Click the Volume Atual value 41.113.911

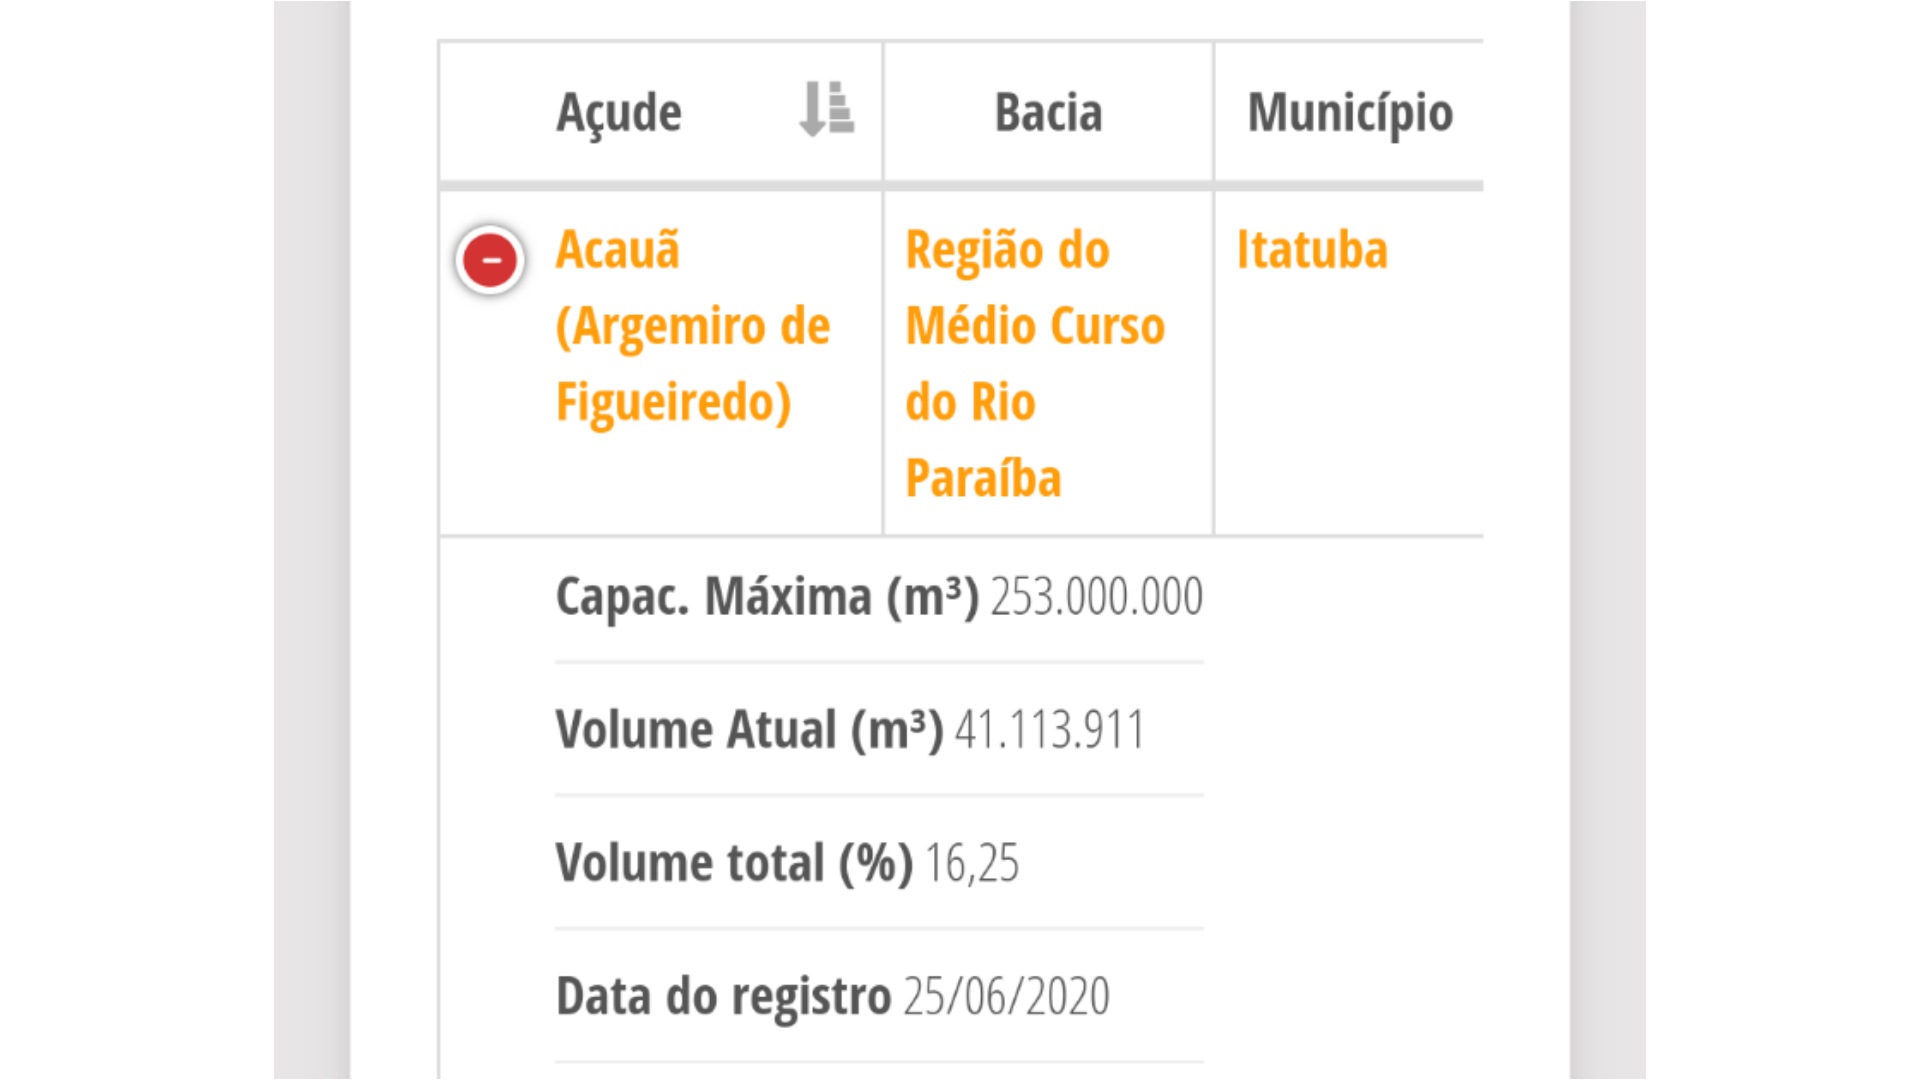[x=1049, y=729]
